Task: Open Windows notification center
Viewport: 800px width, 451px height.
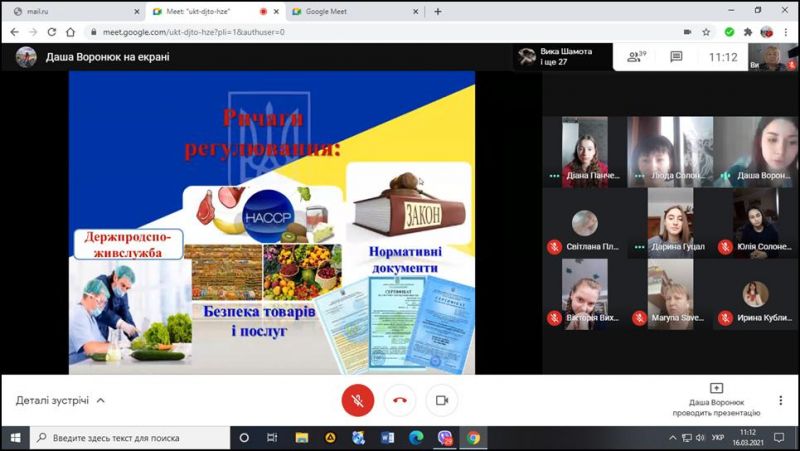Action: tap(779, 438)
